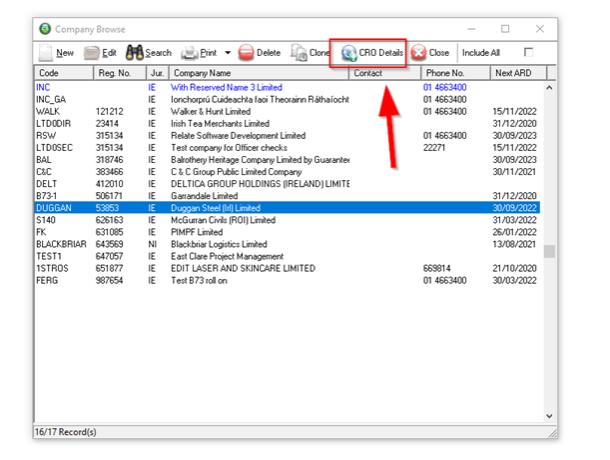Click the scroll up arrow of the list

click(549, 88)
